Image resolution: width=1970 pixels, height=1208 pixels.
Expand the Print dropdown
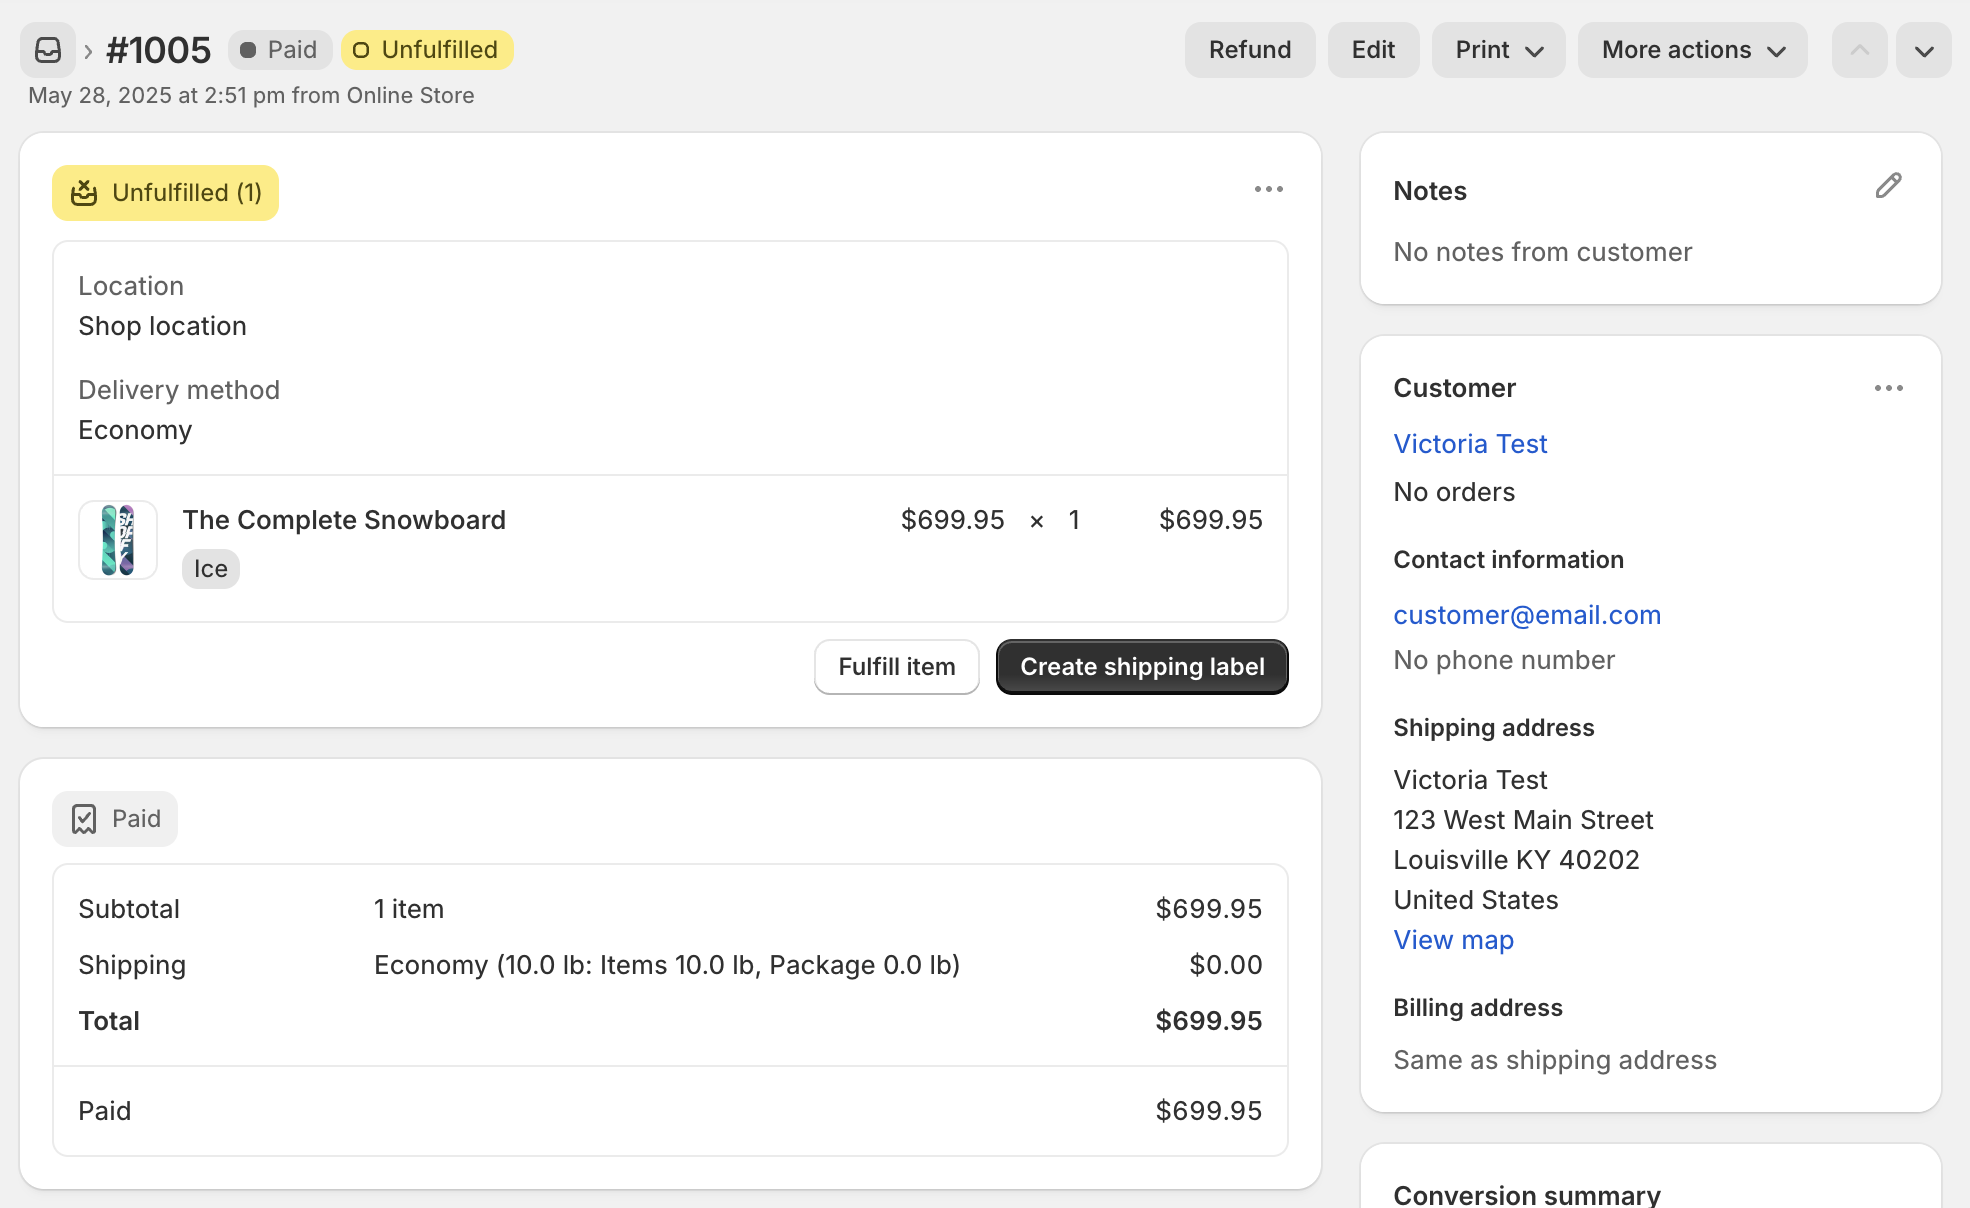pos(1498,50)
